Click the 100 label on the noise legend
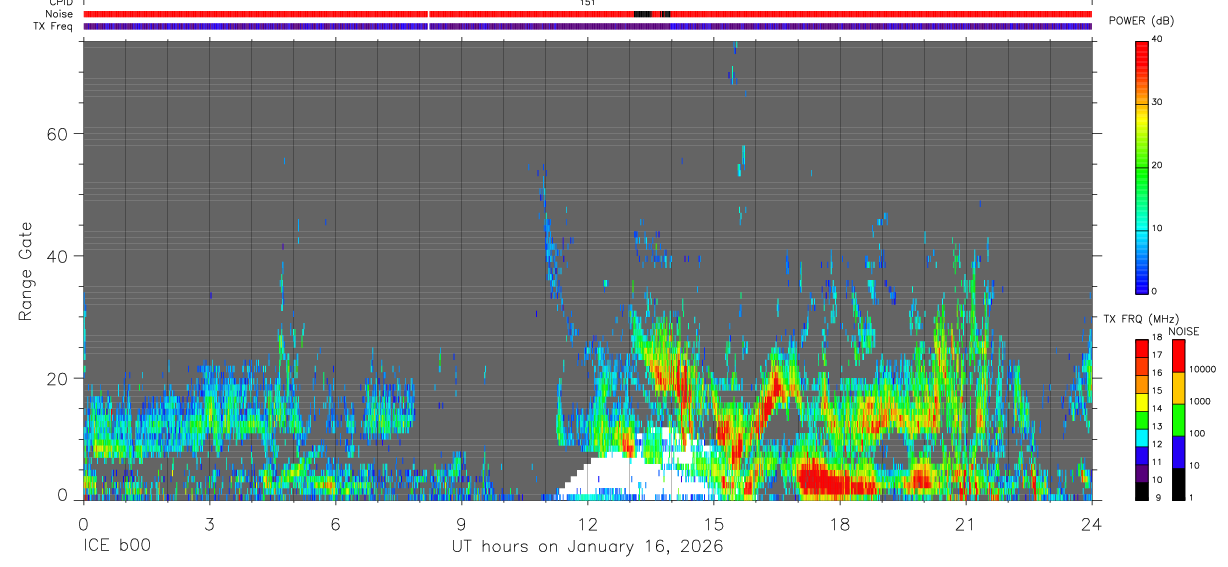Screen dimensions: 1228x567 1196,433
